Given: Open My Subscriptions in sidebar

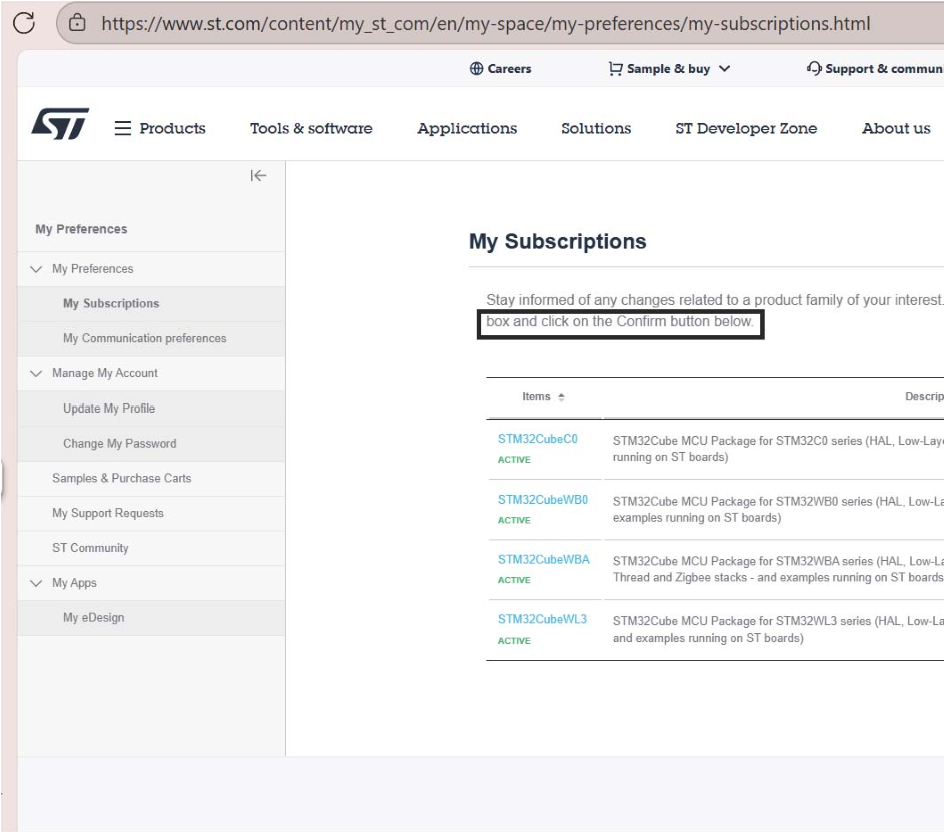Looking at the screenshot, I should pyautogui.click(x=111, y=303).
